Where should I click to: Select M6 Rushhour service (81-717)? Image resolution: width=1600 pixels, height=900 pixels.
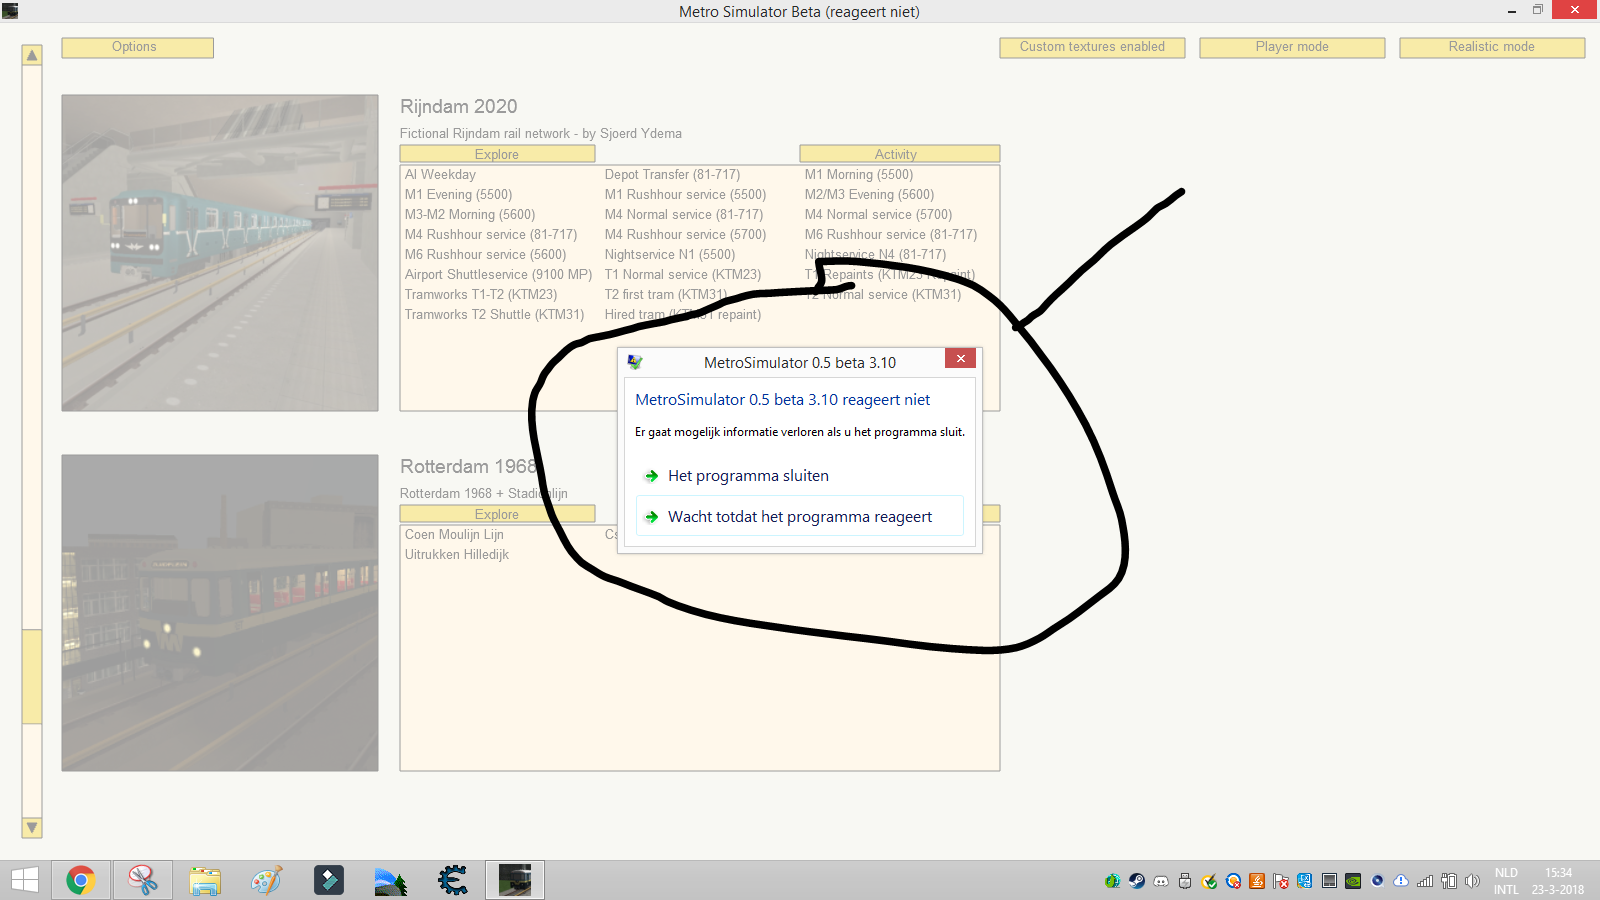891,234
